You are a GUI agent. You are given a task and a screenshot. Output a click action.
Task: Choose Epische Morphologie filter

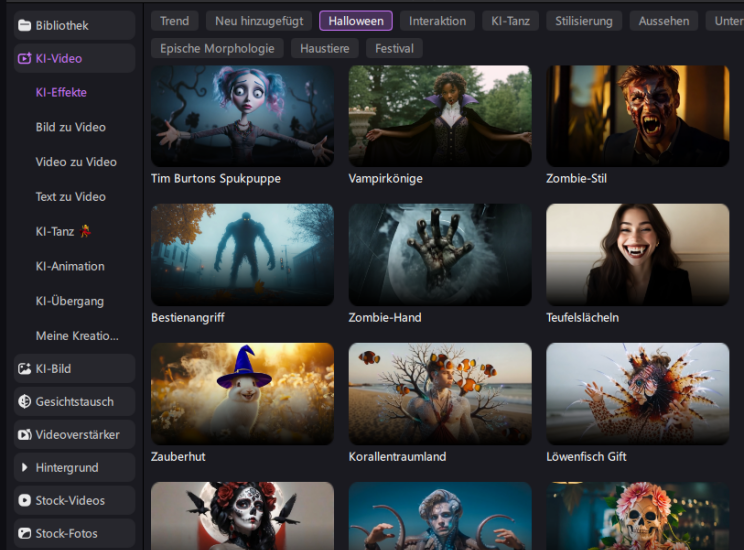tap(217, 48)
